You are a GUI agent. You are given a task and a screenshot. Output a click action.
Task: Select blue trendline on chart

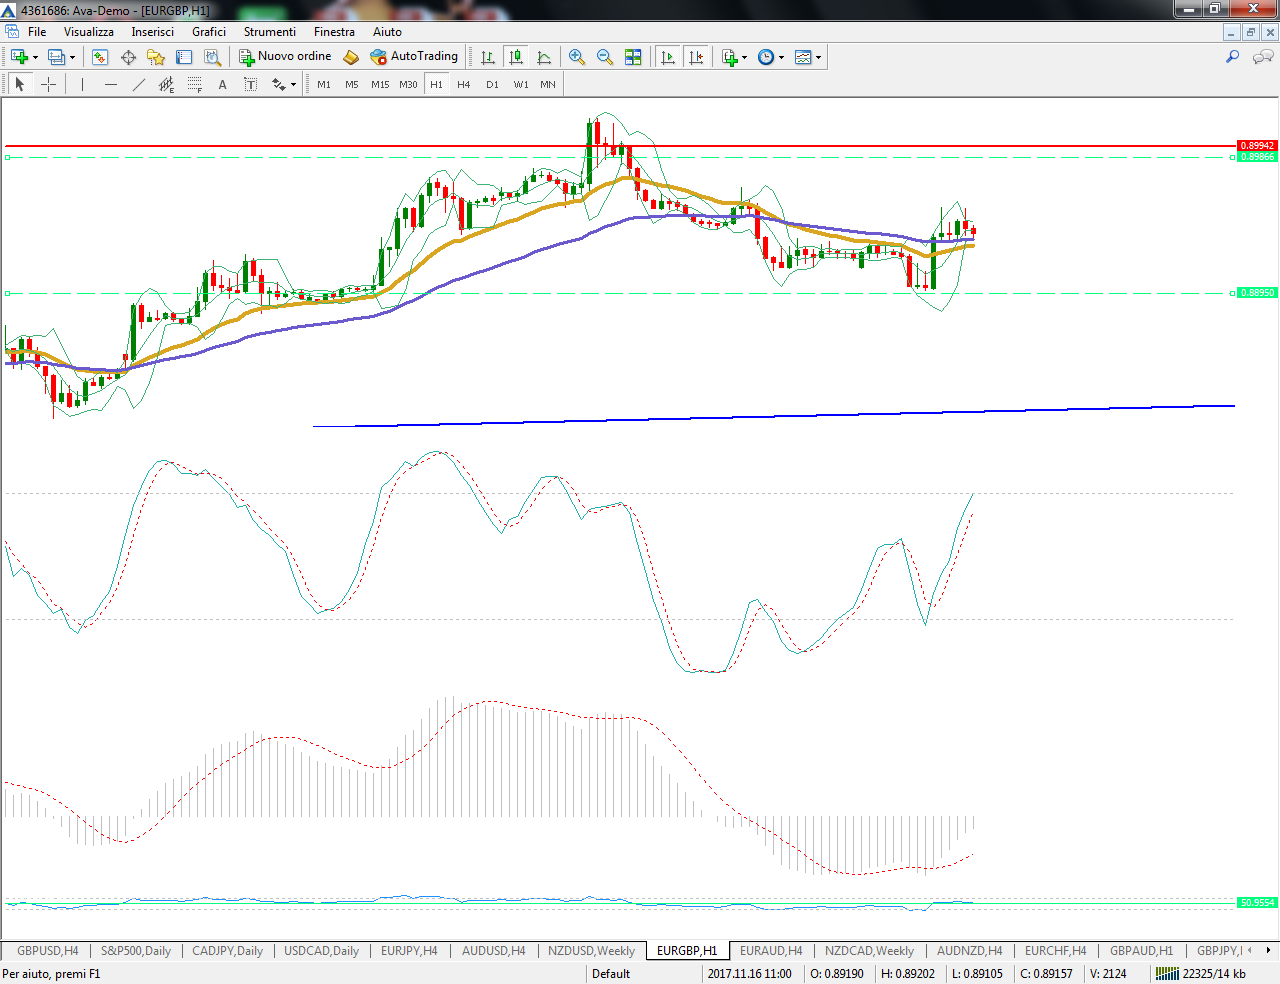click(x=774, y=416)
